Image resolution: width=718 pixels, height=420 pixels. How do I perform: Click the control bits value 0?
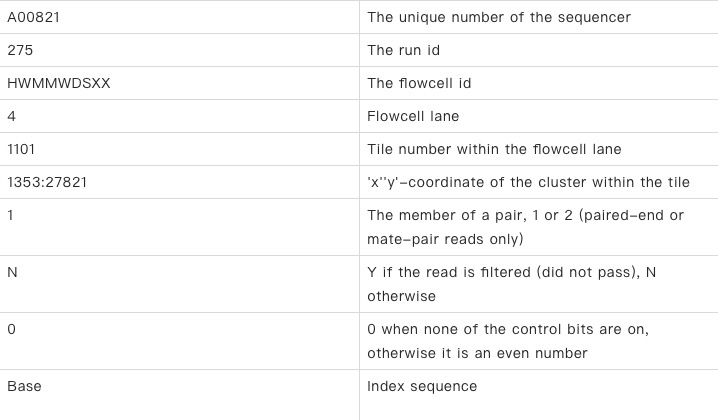11,329
